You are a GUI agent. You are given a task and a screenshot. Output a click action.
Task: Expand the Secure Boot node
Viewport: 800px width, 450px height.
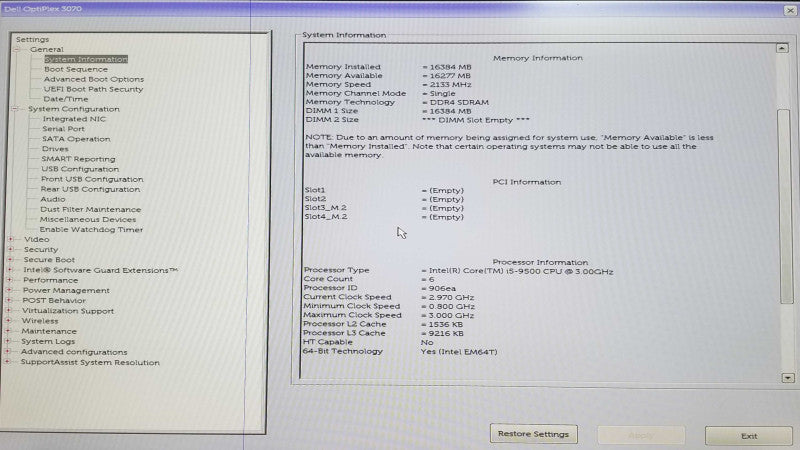10,259
